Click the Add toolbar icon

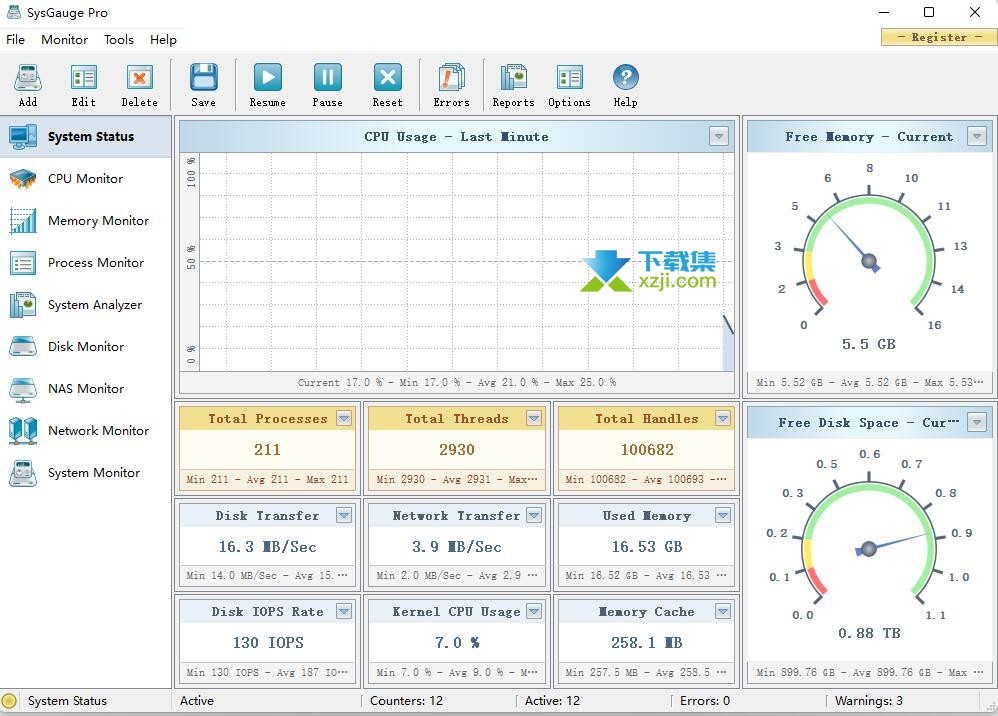(x=28, y=78)
